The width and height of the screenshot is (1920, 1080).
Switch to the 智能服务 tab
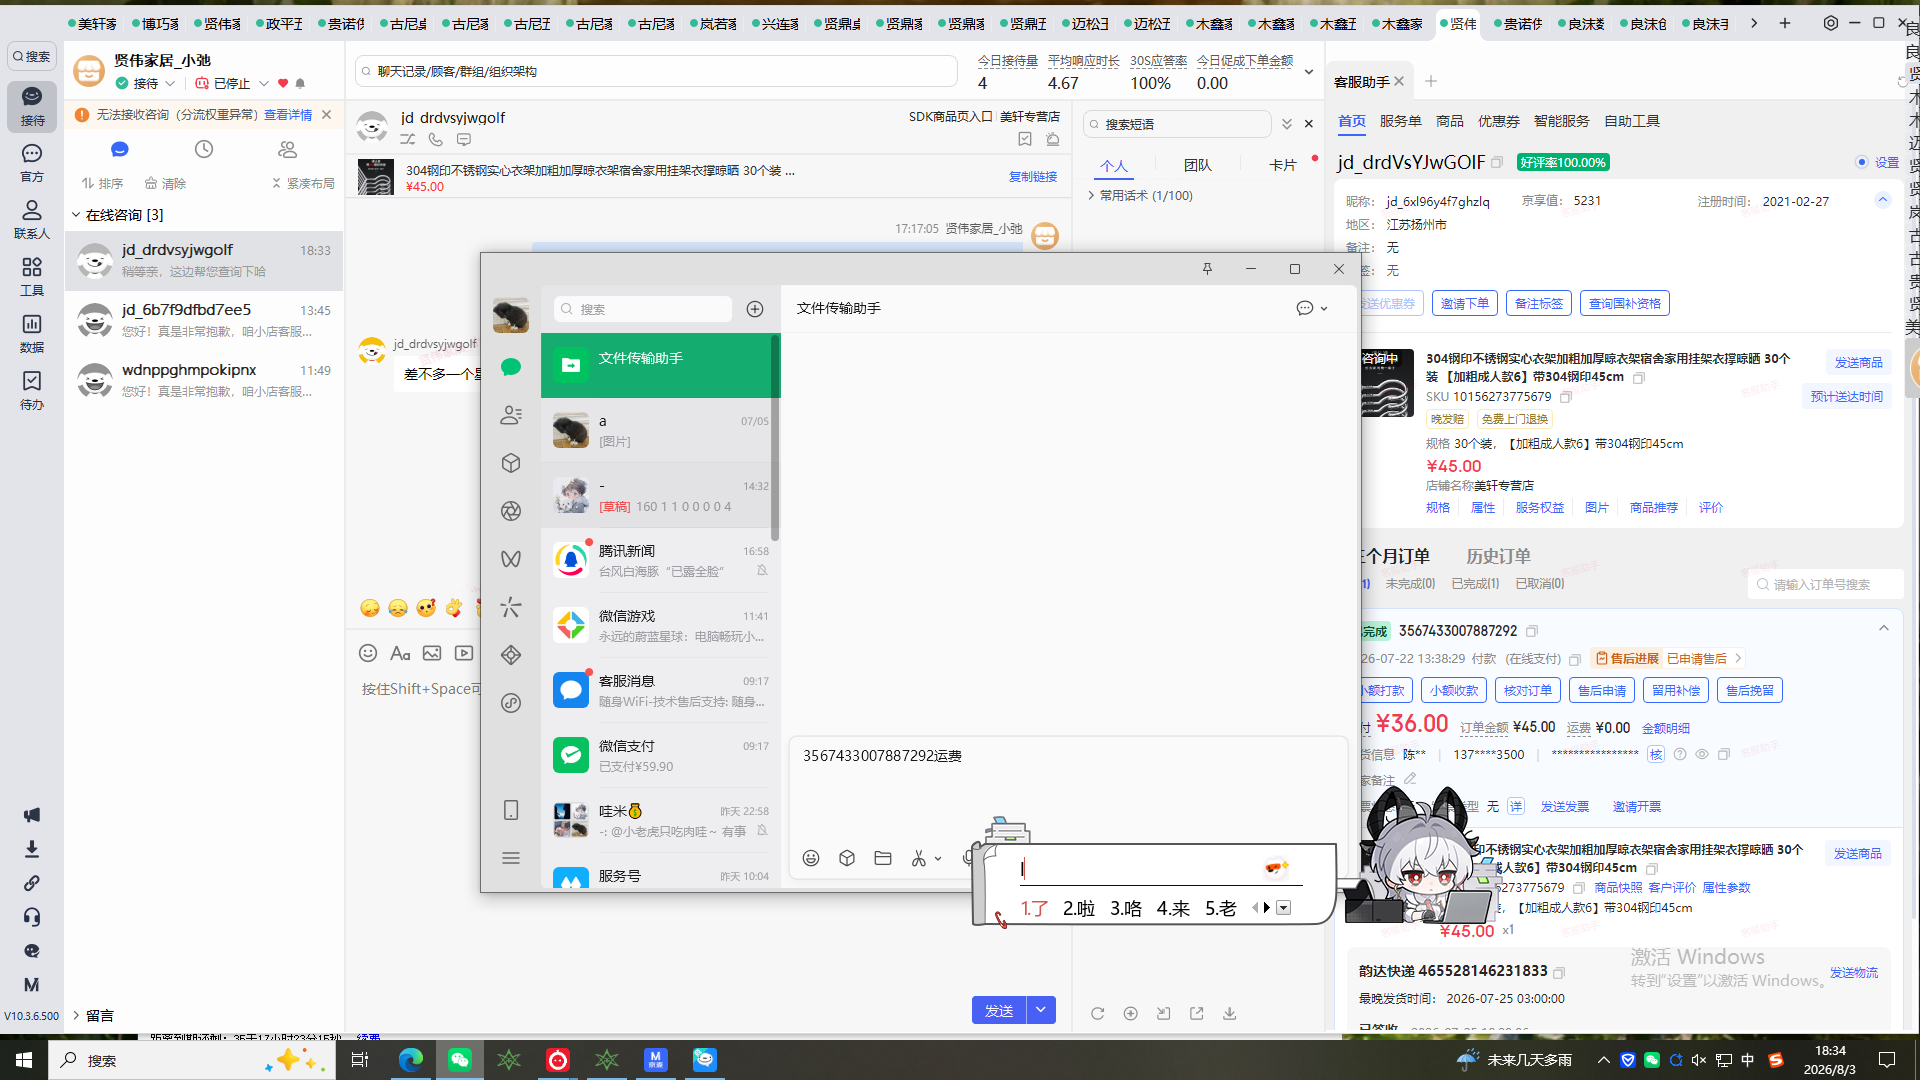pyautogui.click(x=1561, y=121)
